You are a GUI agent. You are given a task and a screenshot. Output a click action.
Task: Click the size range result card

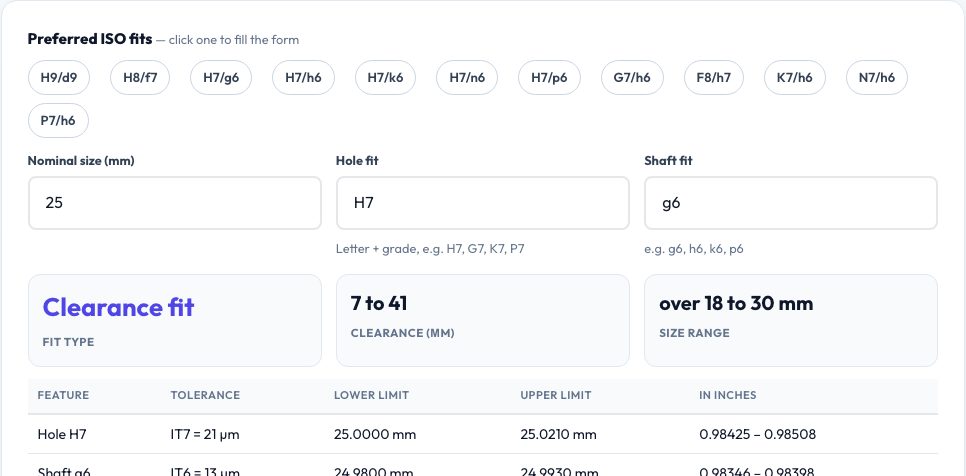(x=790, y=320)
